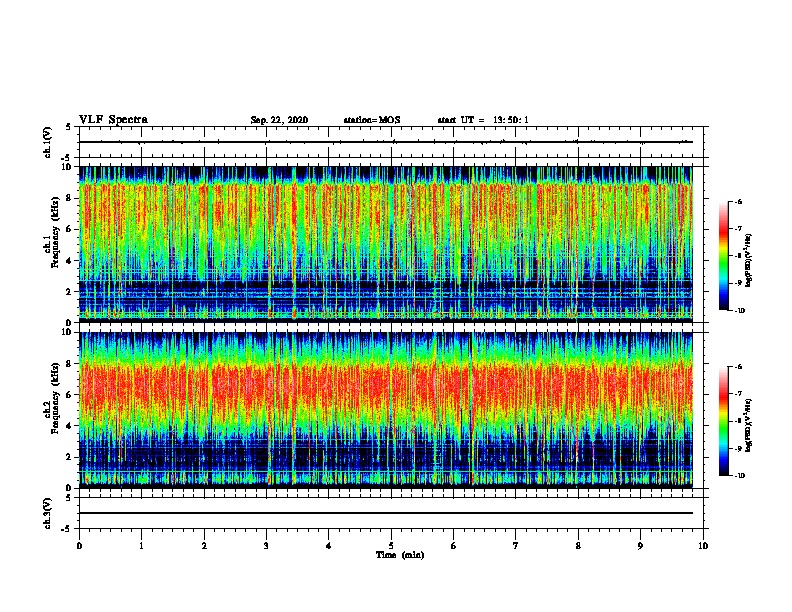Click the ch.2 spectrogram plot area
This screenshot has height=612, width=792.
(x=386, y=410)
